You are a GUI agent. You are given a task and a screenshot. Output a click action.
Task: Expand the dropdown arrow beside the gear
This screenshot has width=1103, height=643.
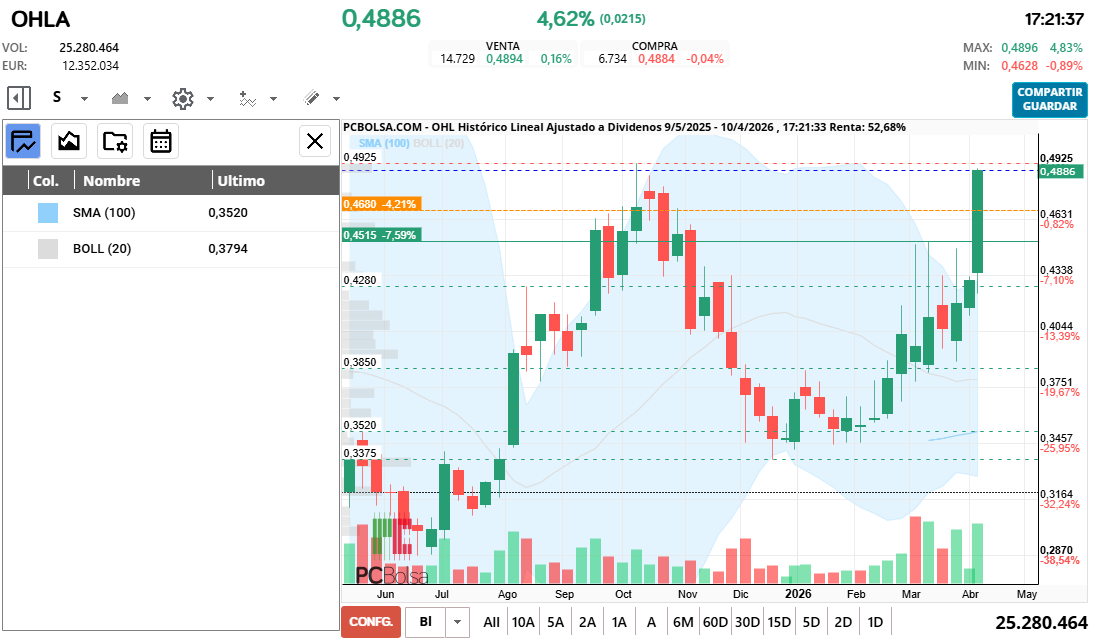click(x=210, y=99)
